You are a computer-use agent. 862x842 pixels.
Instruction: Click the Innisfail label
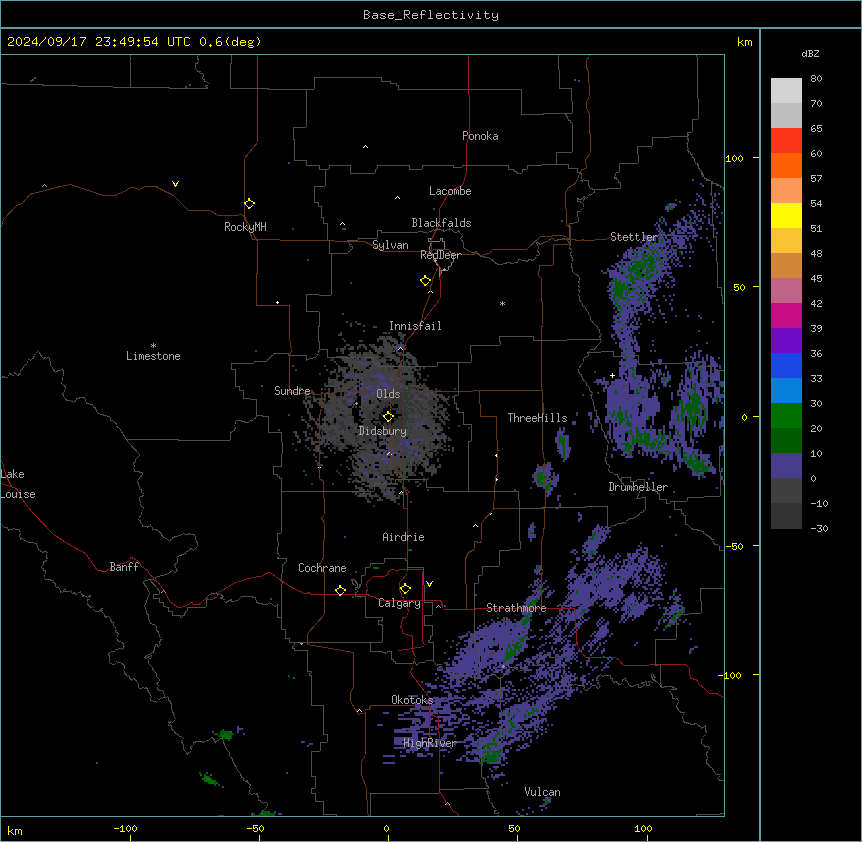(x=415, y=326)
